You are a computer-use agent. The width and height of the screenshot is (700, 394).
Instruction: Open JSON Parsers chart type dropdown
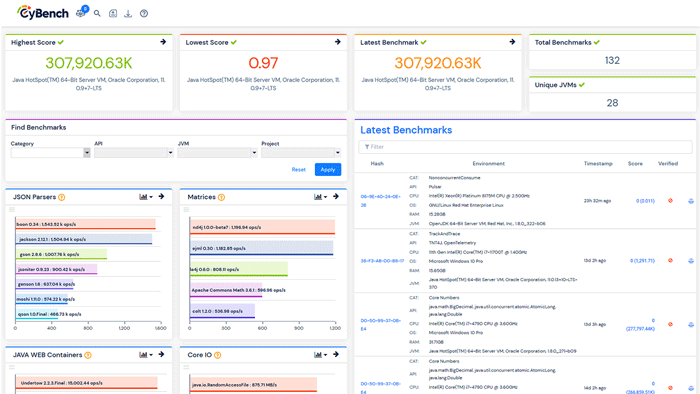pos(146,197)
